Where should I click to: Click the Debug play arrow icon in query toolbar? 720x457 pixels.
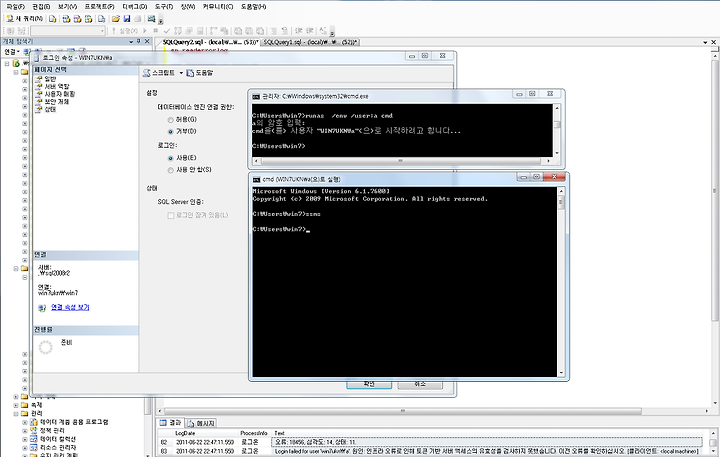145,31
